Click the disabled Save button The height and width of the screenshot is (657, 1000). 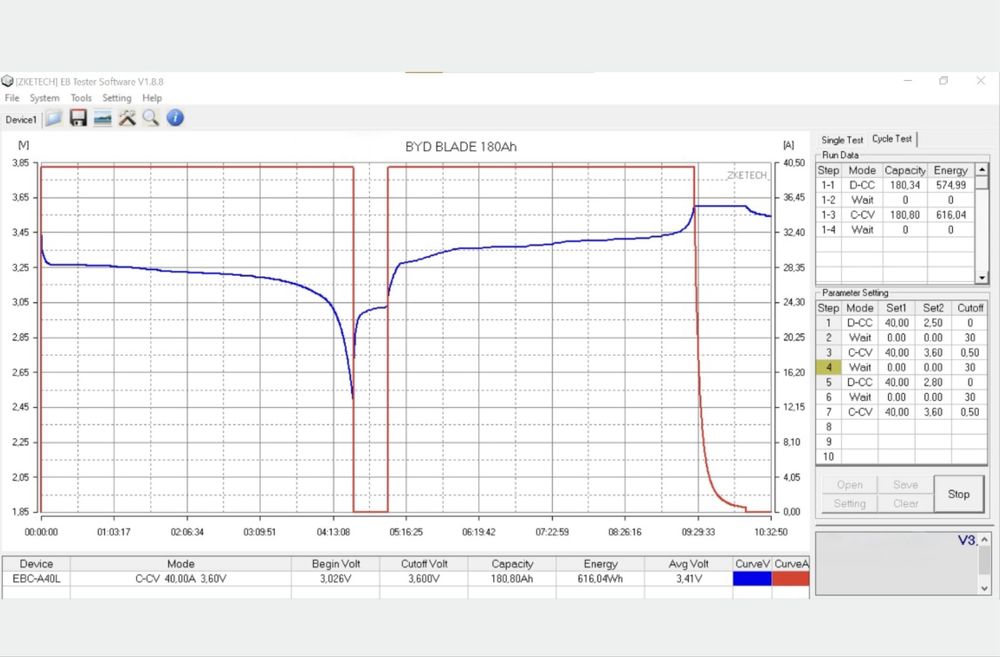(906, 485)
